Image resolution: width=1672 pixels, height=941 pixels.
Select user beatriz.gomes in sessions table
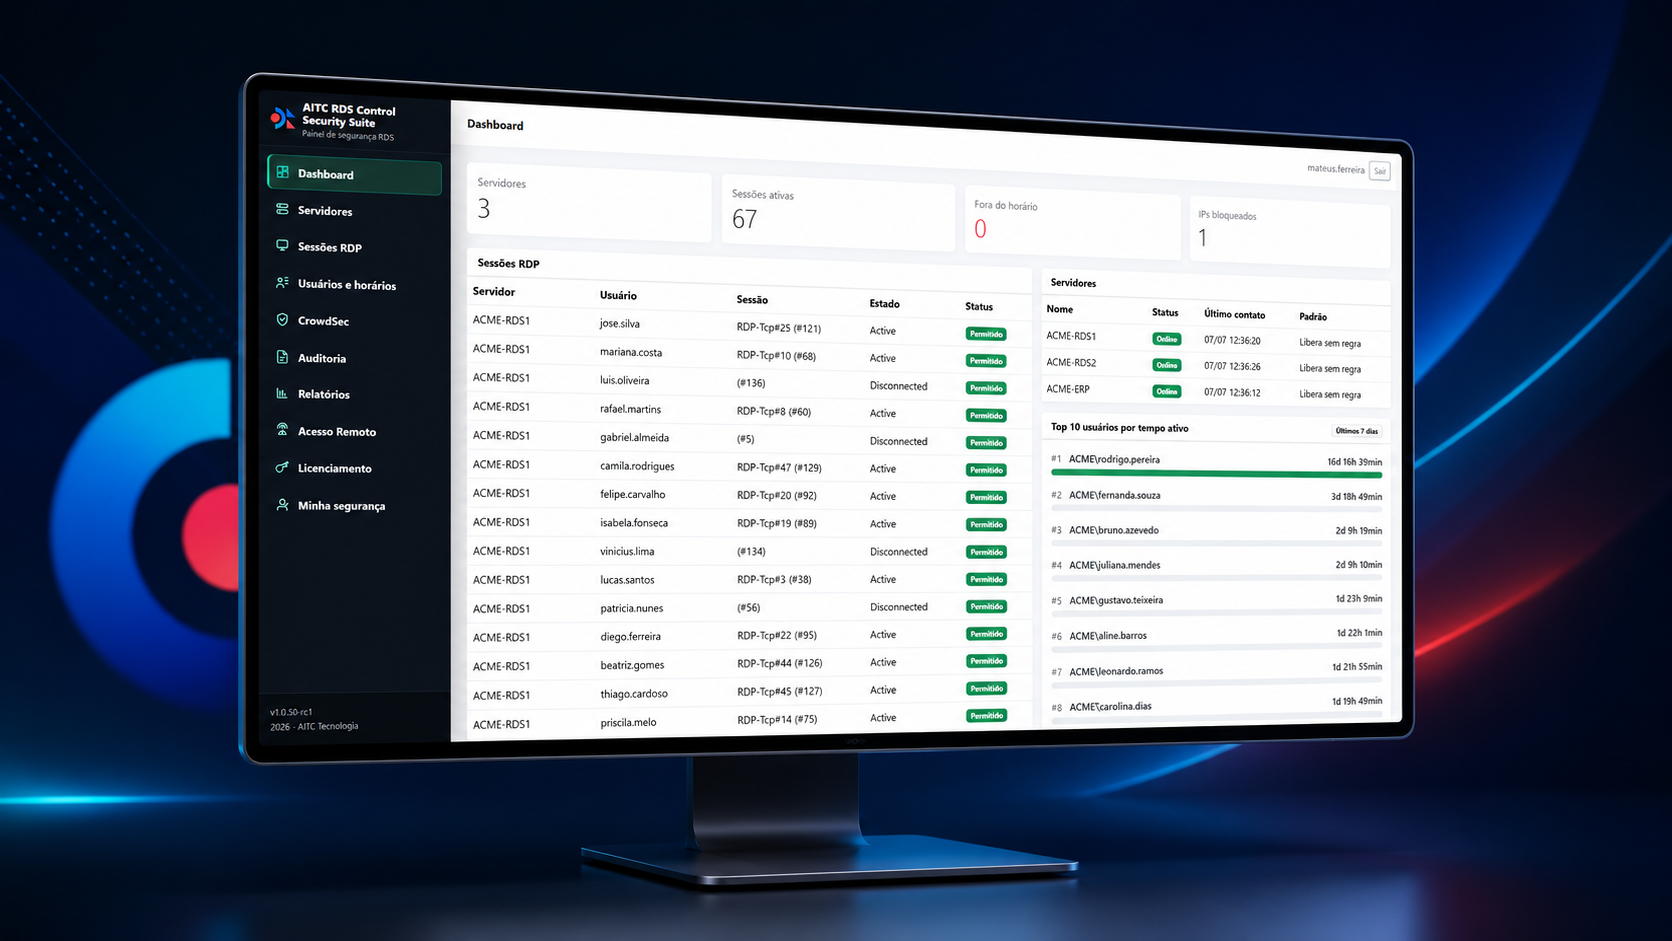tap(632, 665)
